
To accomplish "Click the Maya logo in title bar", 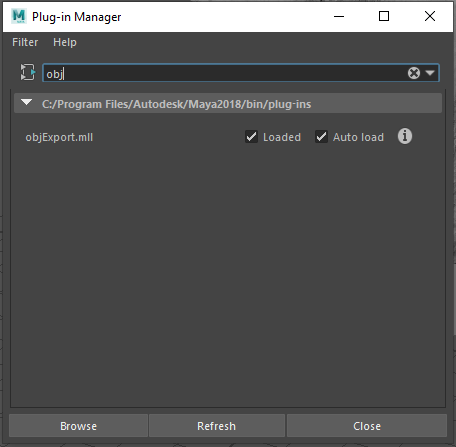I will click(x=19, y=16).
